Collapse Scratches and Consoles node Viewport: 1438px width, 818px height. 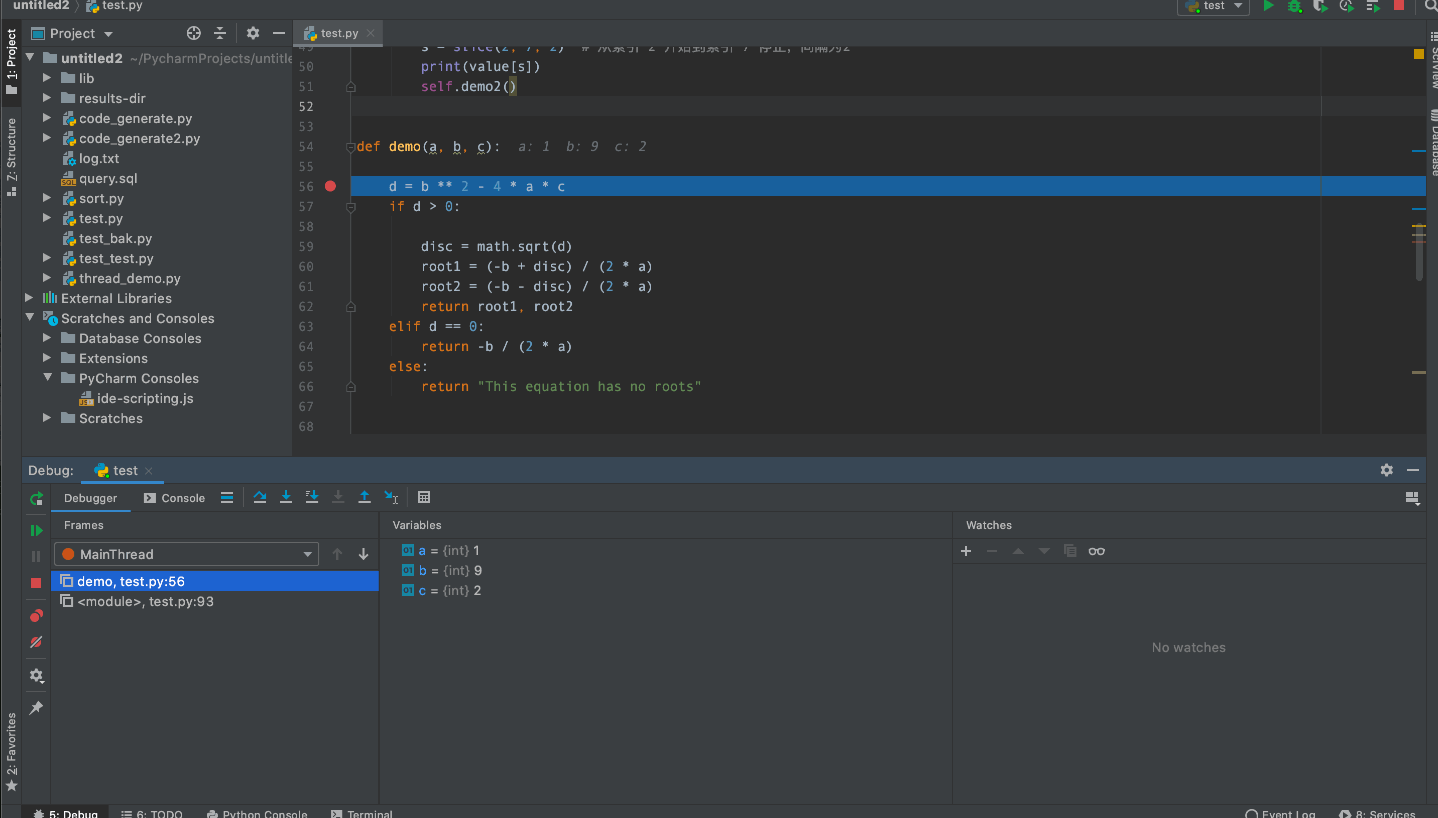[x=29, y=318]
